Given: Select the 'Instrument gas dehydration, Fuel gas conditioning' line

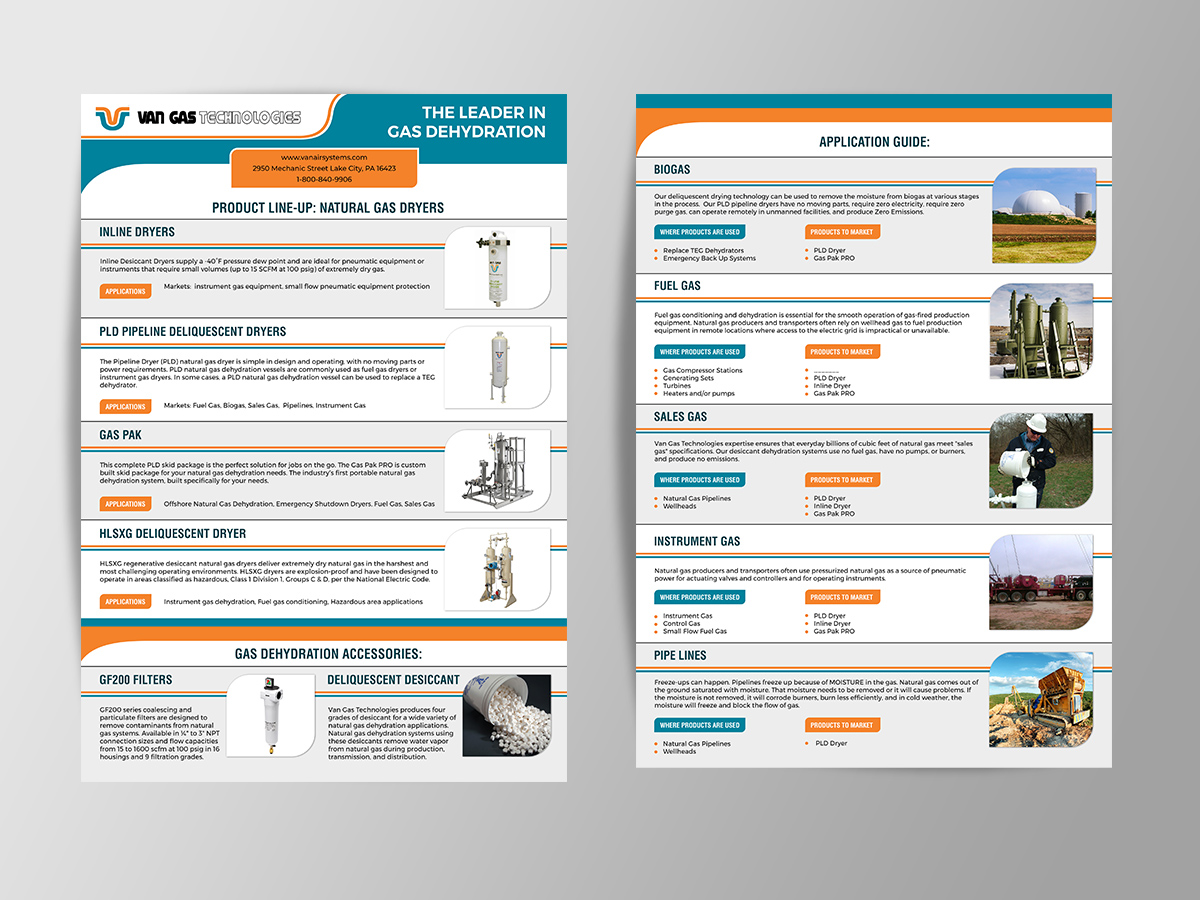Looking at the screenshot, I should point(293,602).
